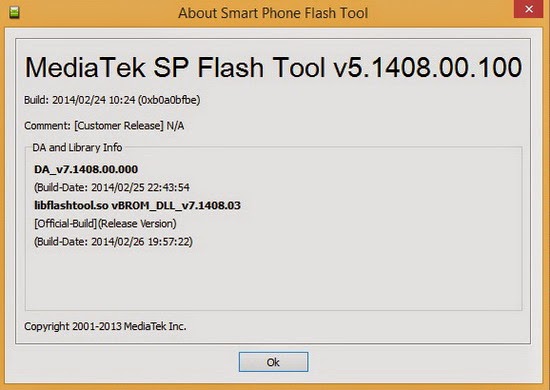
Task: Click the title 'About Smart Phone Flash Tool'
Action: (273, 13)
